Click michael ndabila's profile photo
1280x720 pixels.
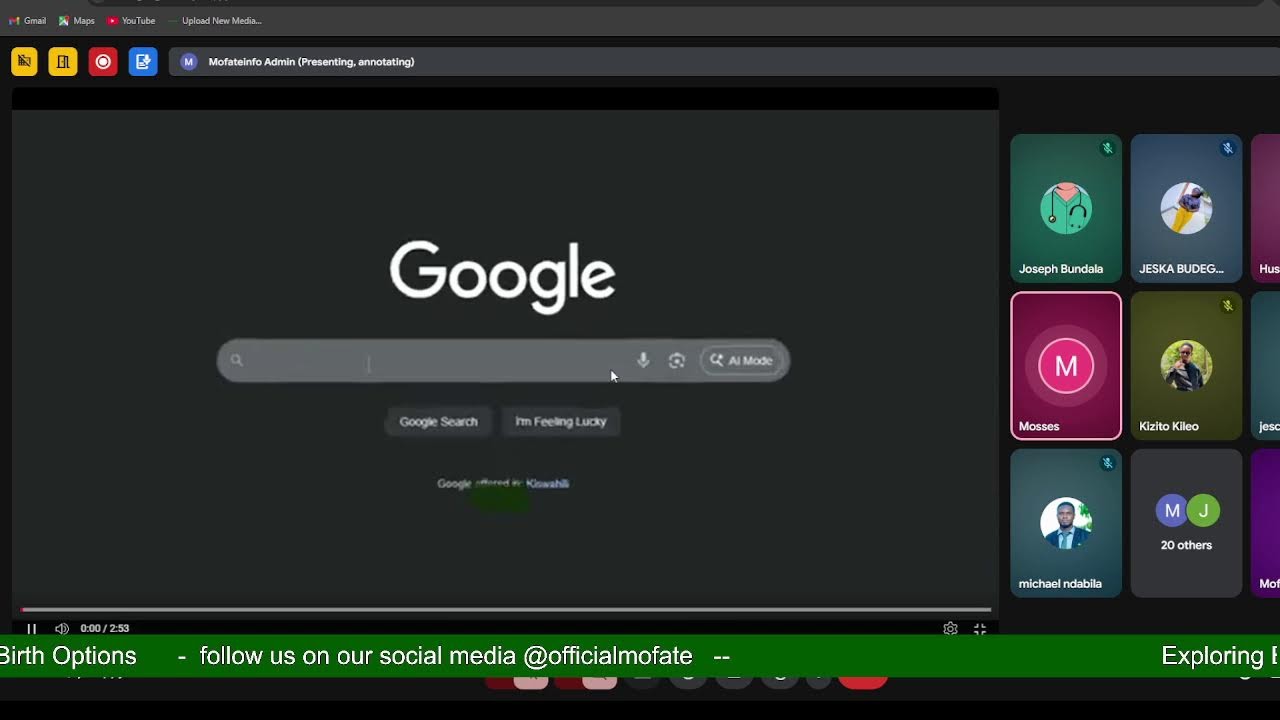[x=1066, y=523]
